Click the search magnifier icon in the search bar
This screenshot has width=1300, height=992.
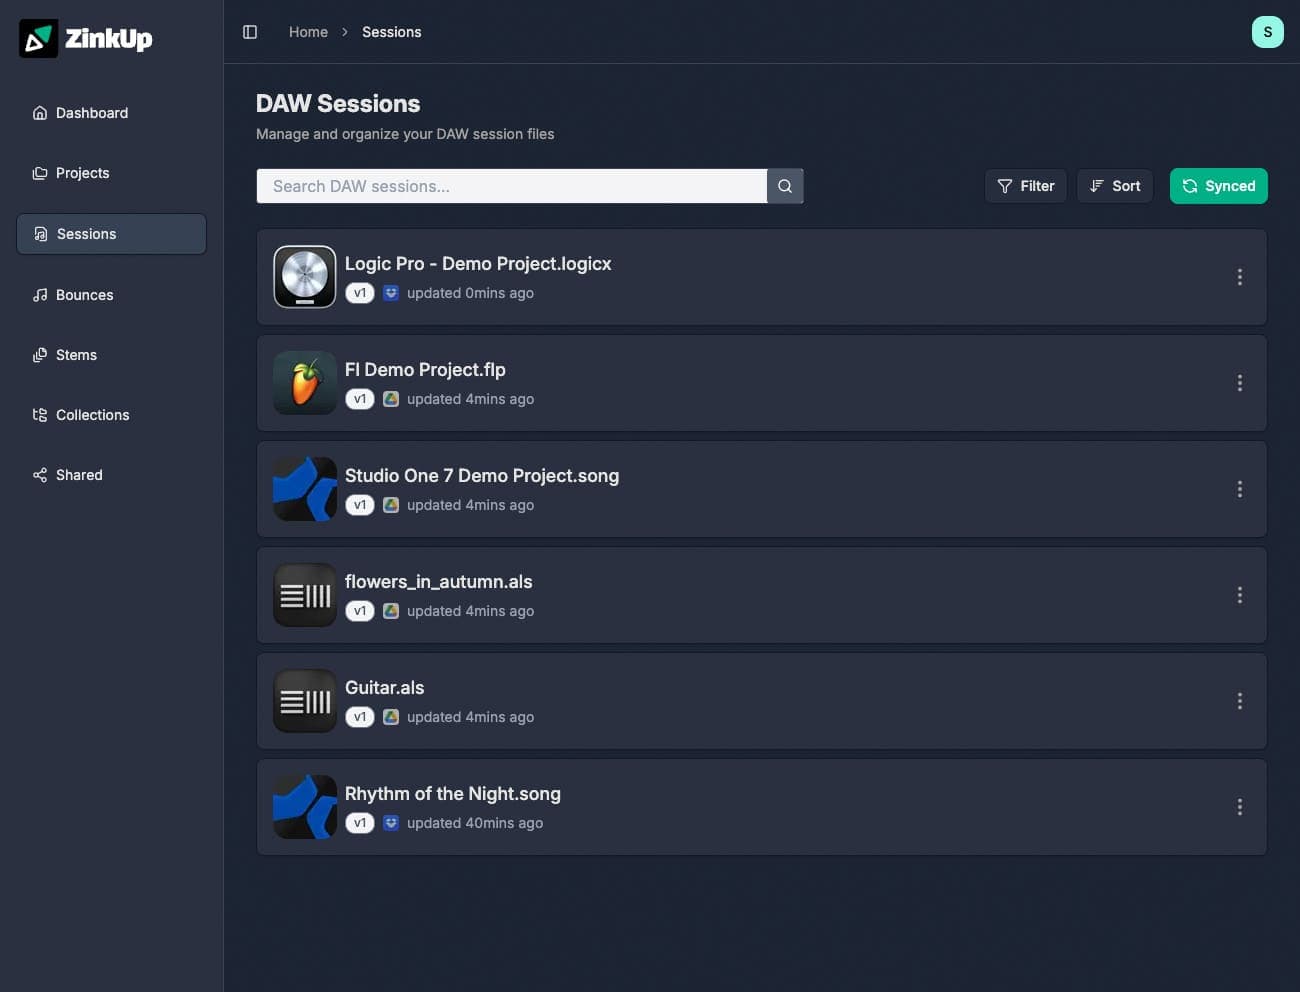784,186
